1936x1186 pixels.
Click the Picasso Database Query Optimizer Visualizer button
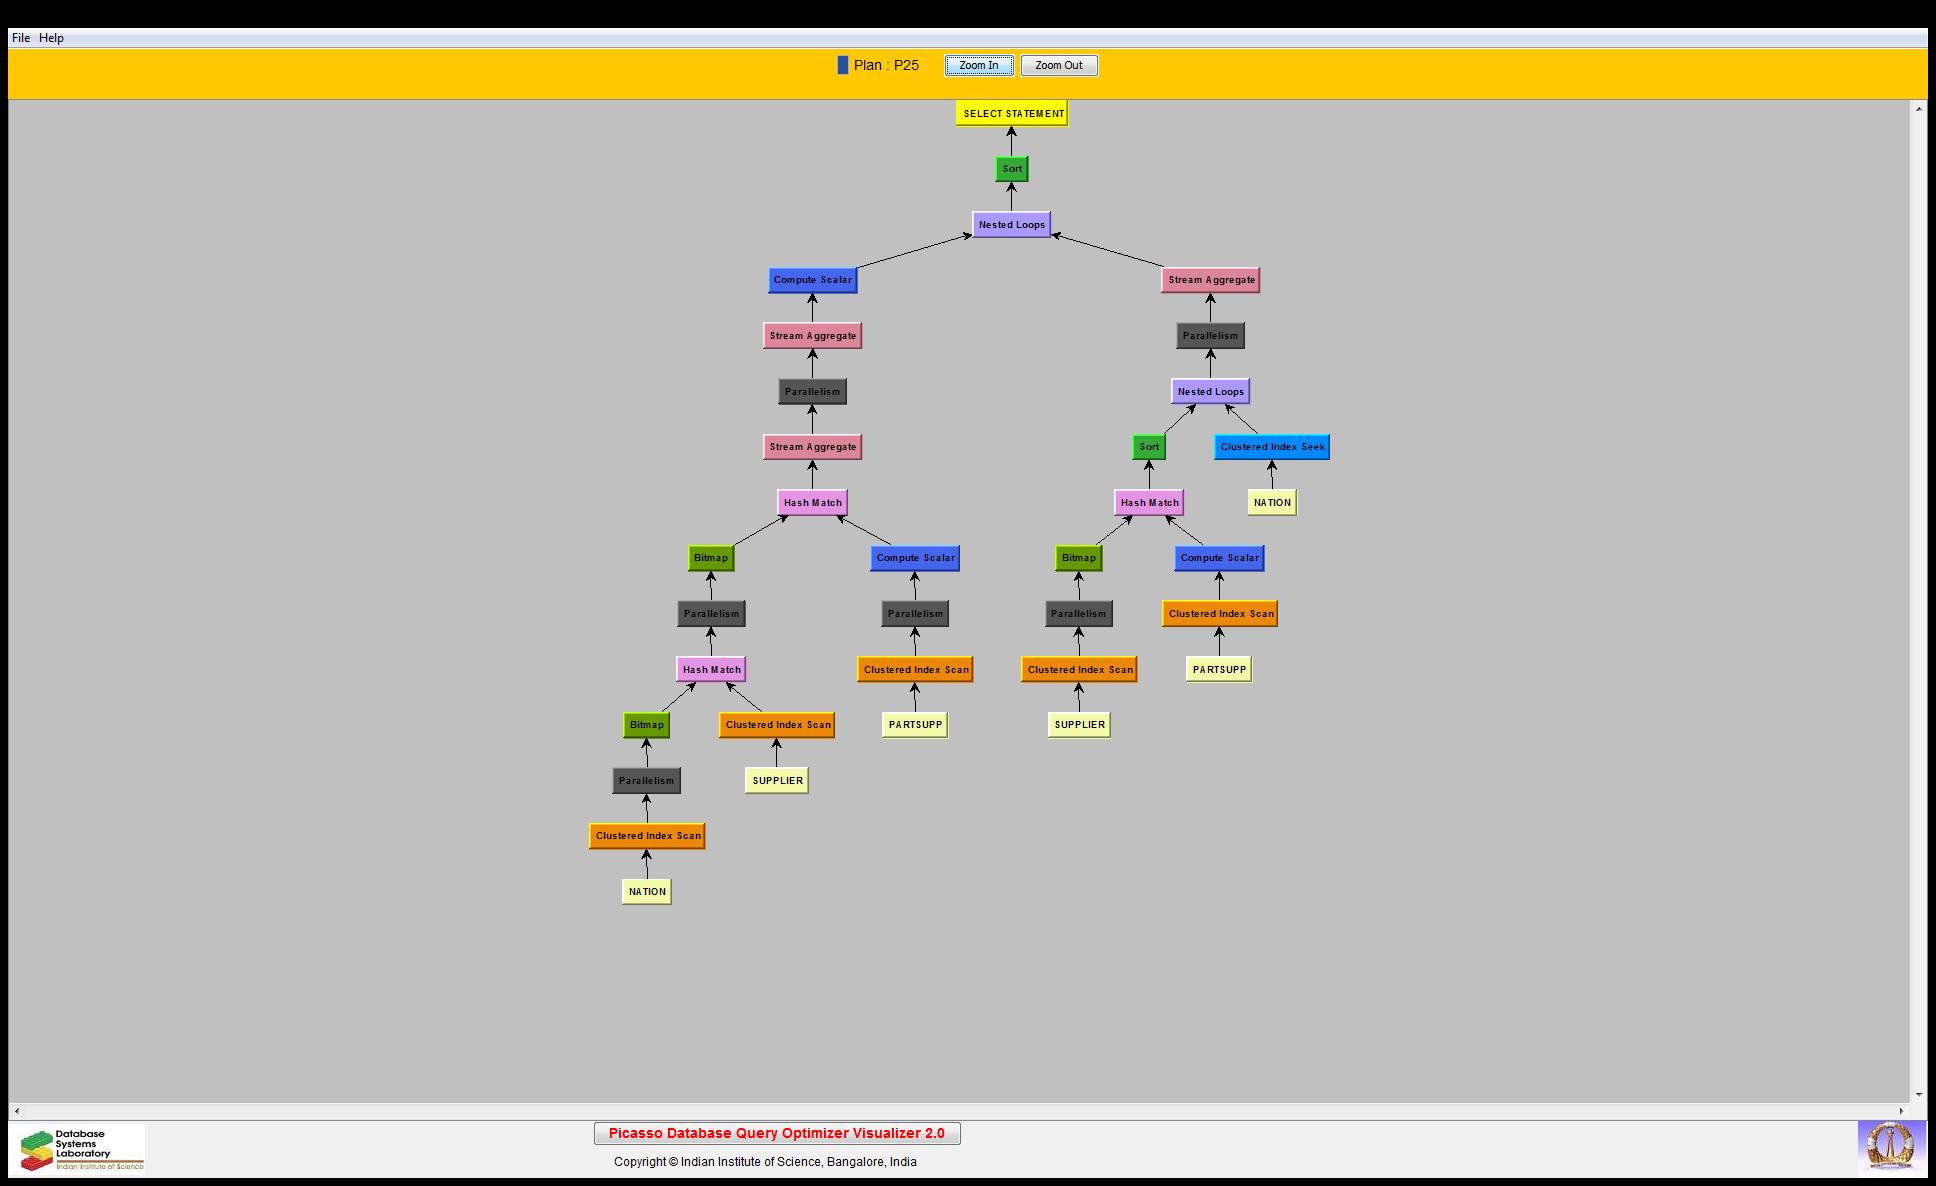776,1133
